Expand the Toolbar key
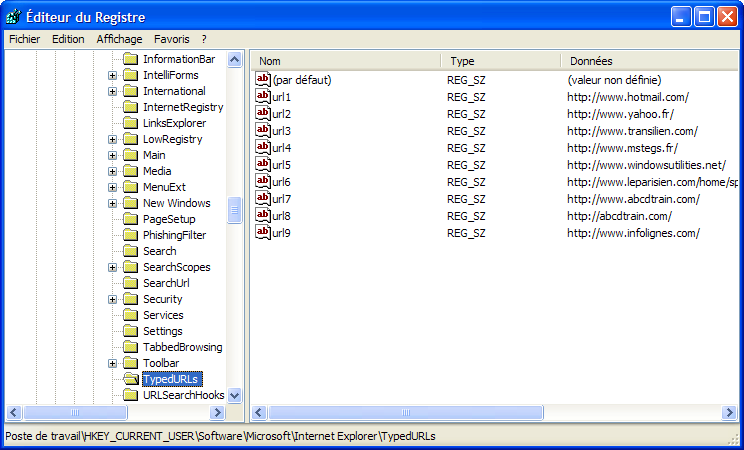Screen dimensions: 744x450 coord(112,364)
